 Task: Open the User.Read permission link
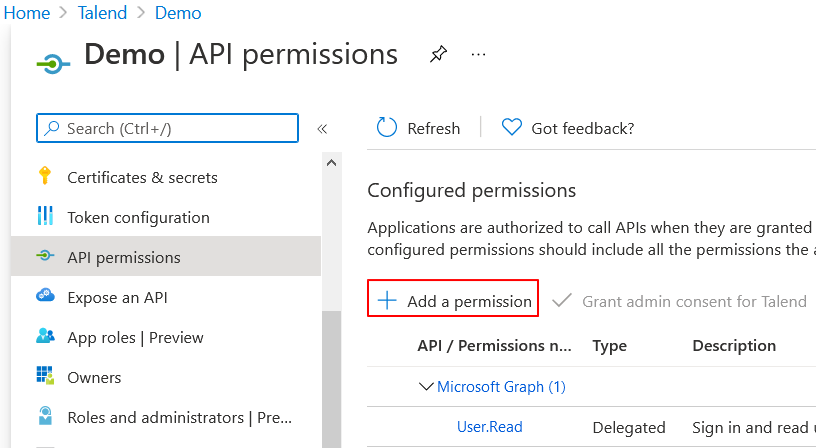click(490, 427)
